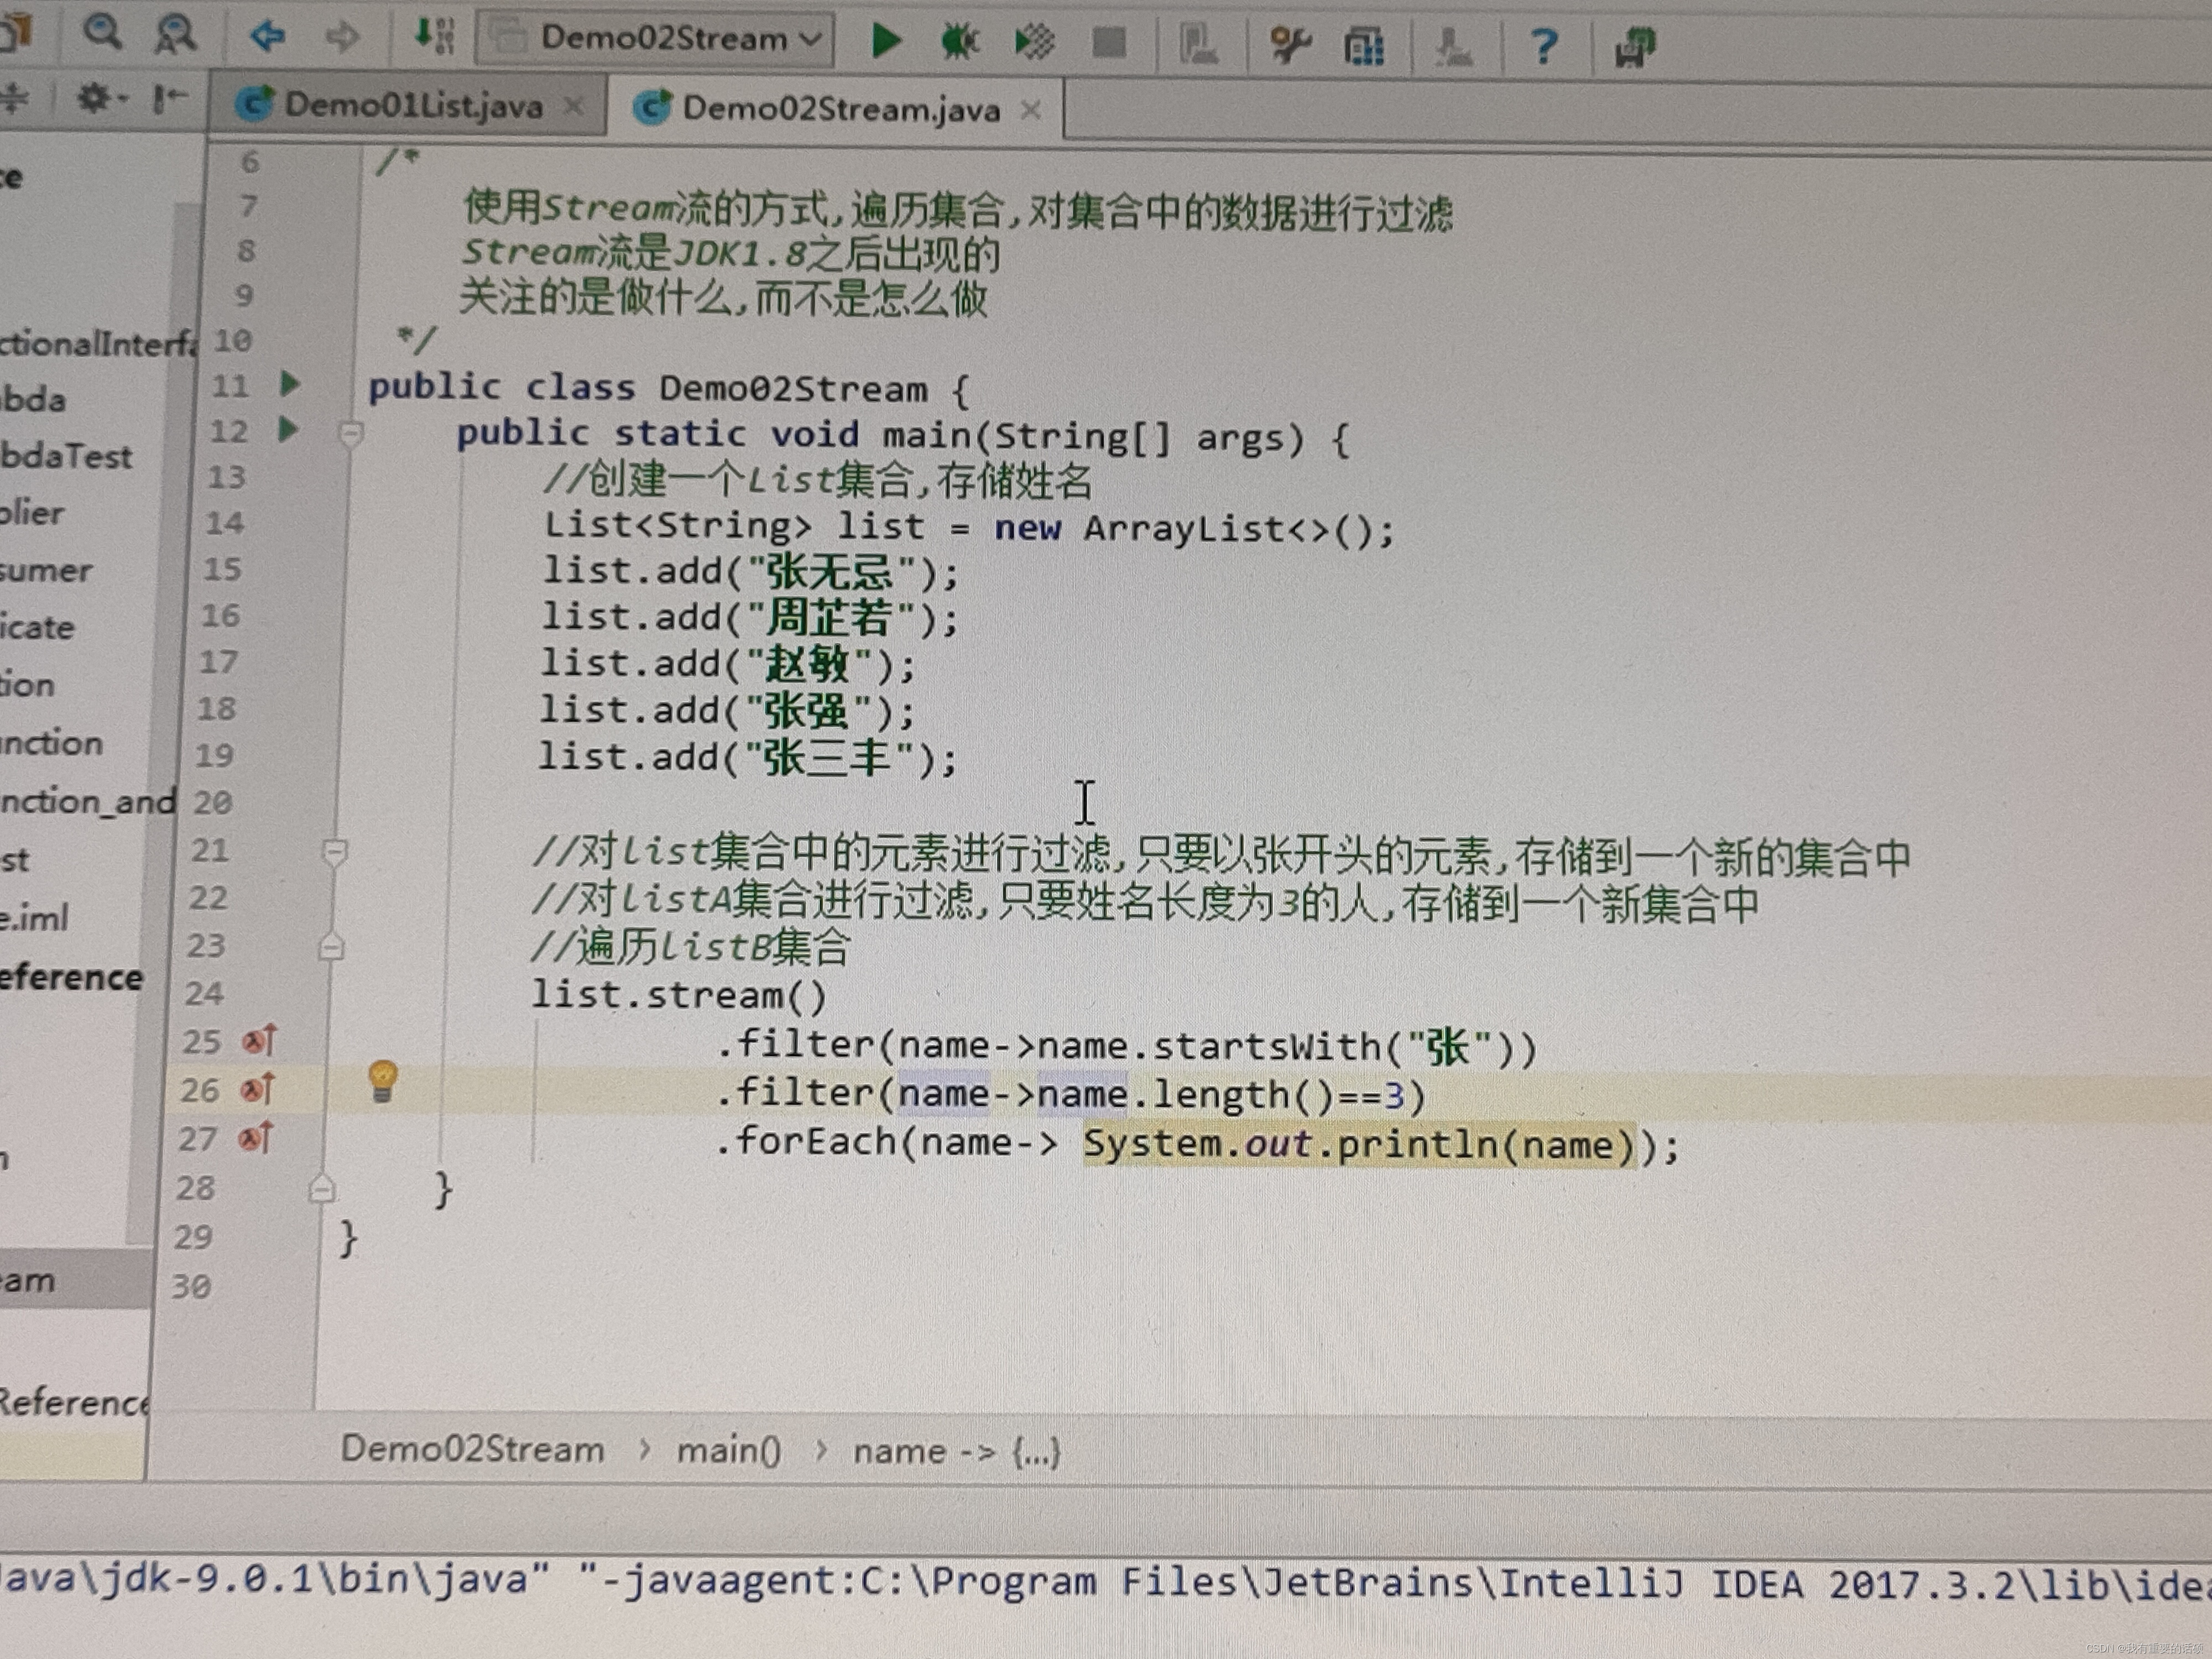The width and height of the screenshot is (2212, 1659).
Task: Navigate Forward with the grey right arrow
Action: (342, 37)
